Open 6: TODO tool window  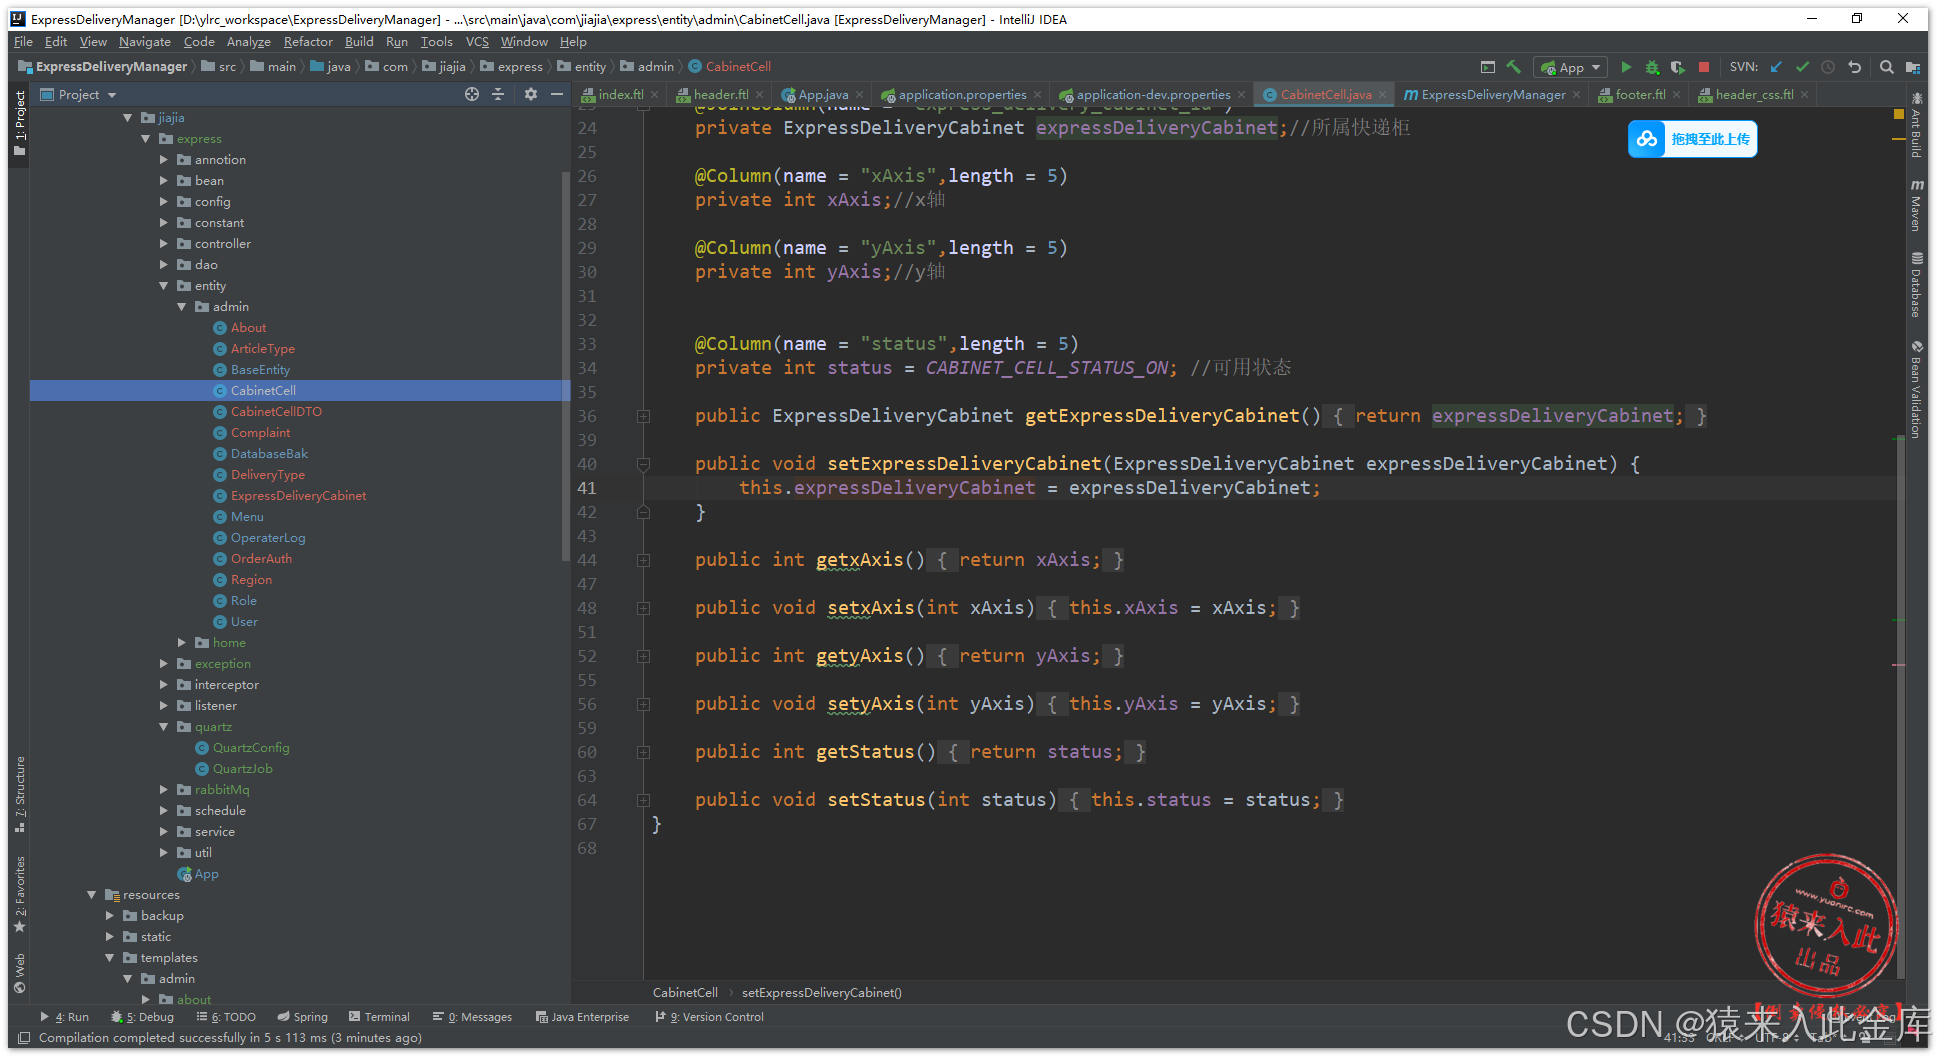(226, 1017)
